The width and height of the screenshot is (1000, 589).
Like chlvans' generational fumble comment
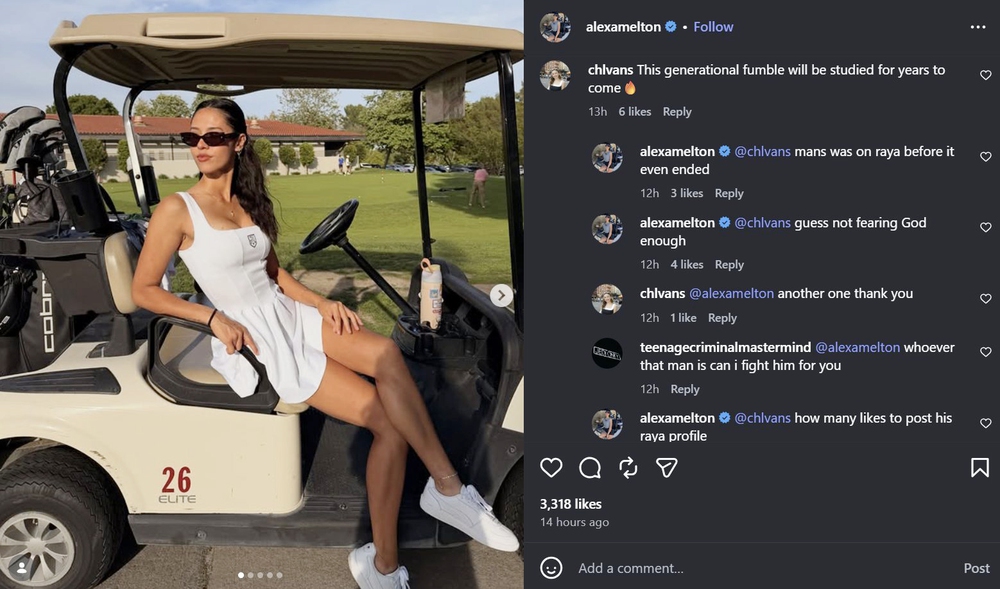coord(985,75)
